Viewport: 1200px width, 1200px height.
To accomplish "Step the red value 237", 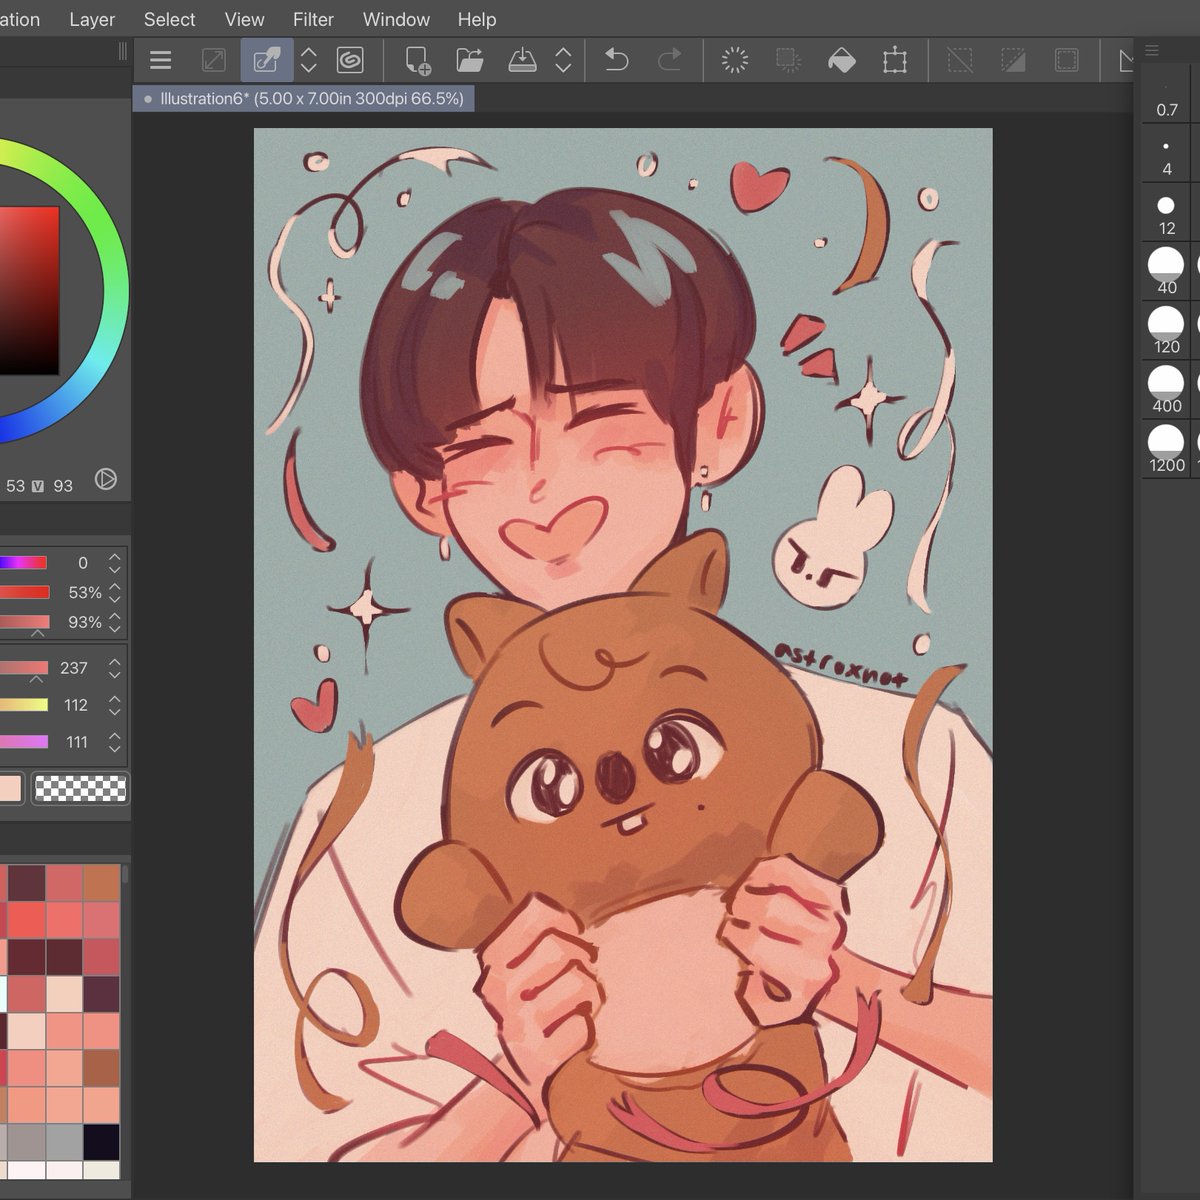I will (x=115, y=668).
